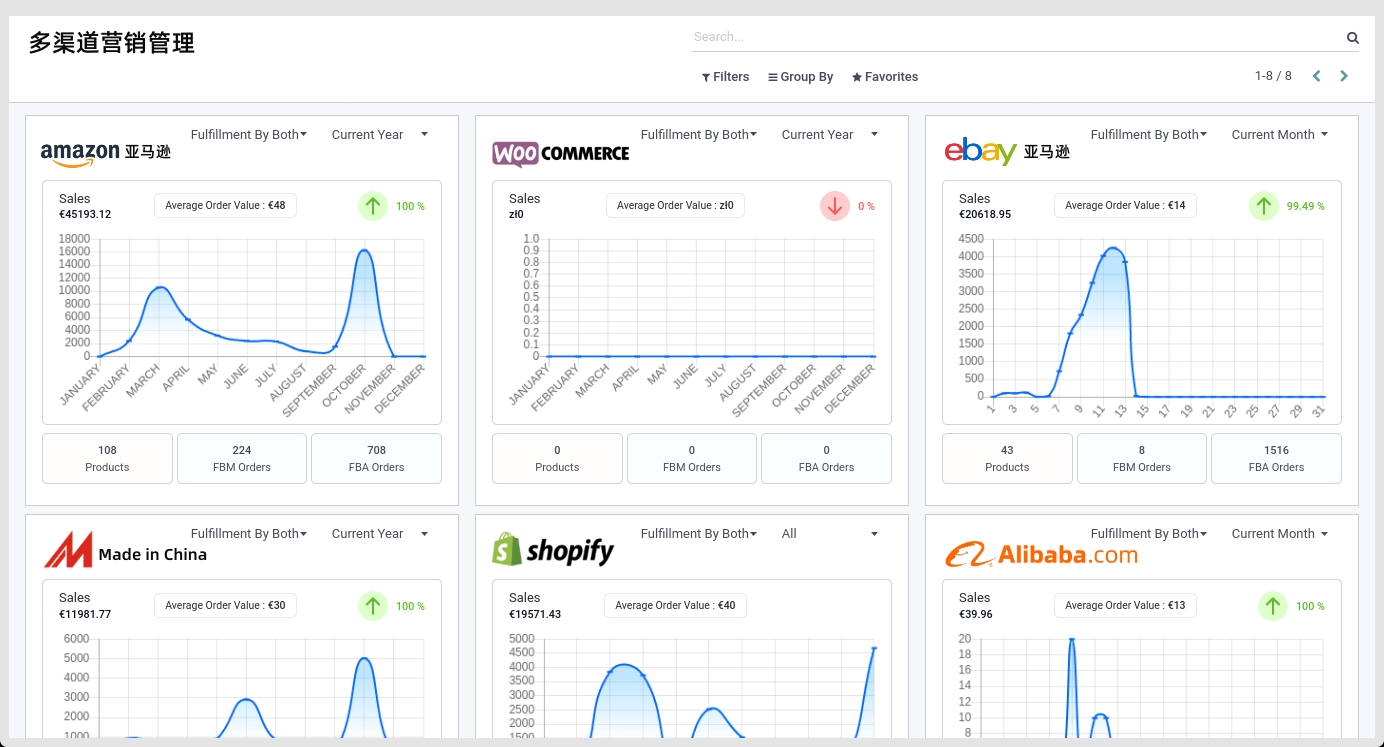The width and height of the screenshot is (1384, 747).
Task: Click Alibaba green up-arrow trend icon
Action: point(1273,606)
